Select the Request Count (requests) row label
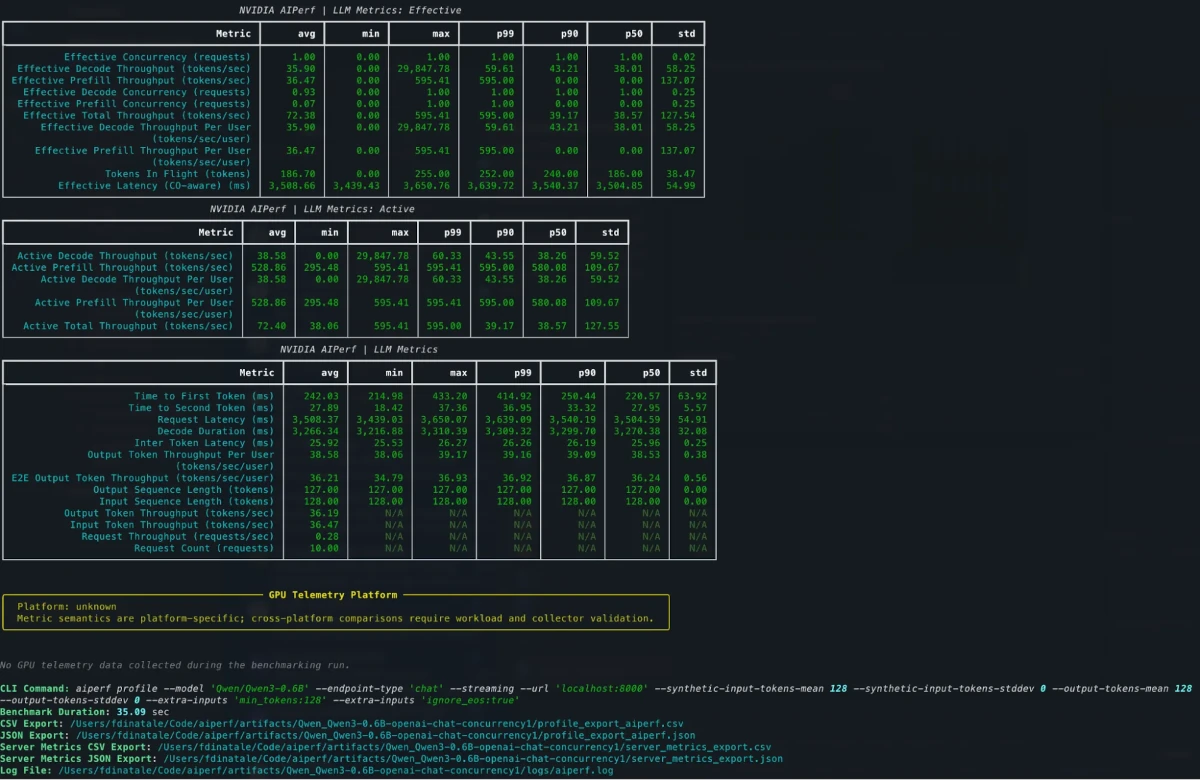 pos(204,549)
